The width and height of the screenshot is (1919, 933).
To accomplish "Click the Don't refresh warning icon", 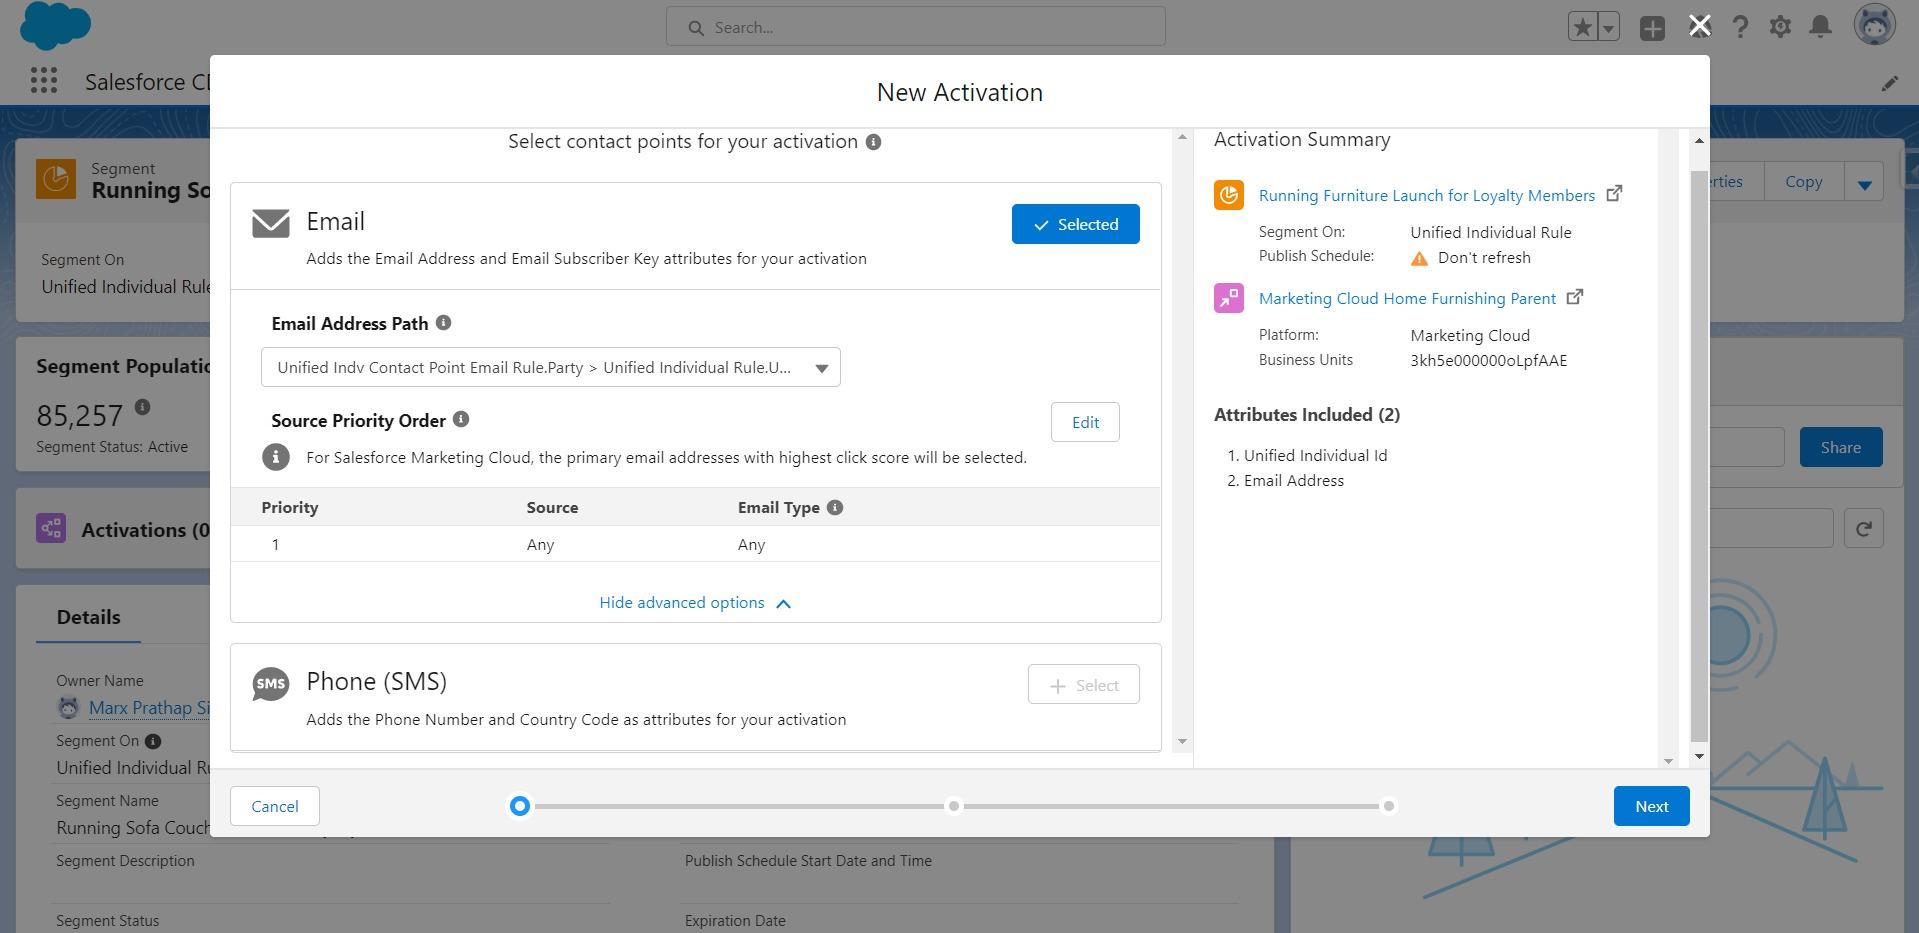I will click(x=1419, y=258).
